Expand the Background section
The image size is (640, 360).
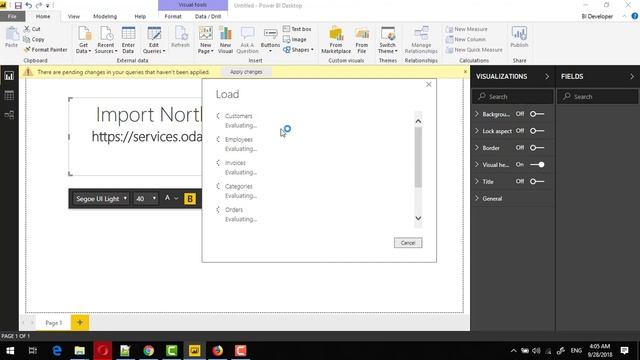coord(477,114)
